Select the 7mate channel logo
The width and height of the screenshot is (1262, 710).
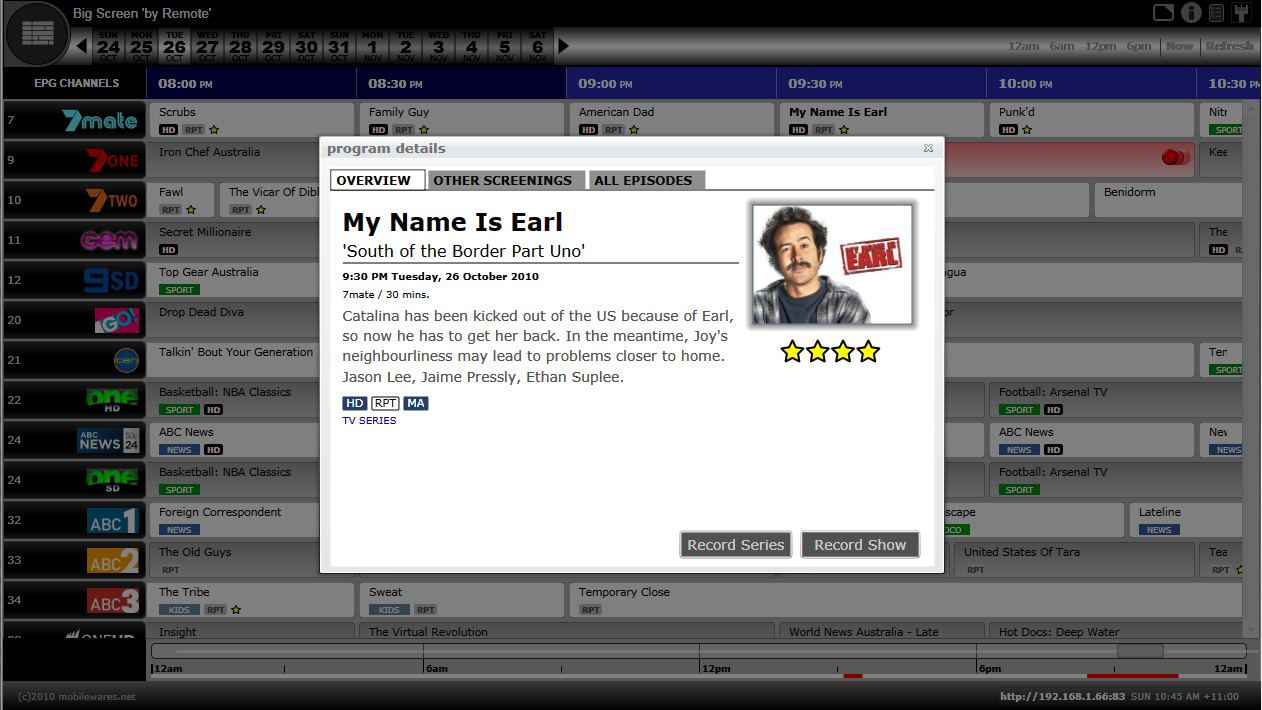pyautogui.click(x=100, y=120)
